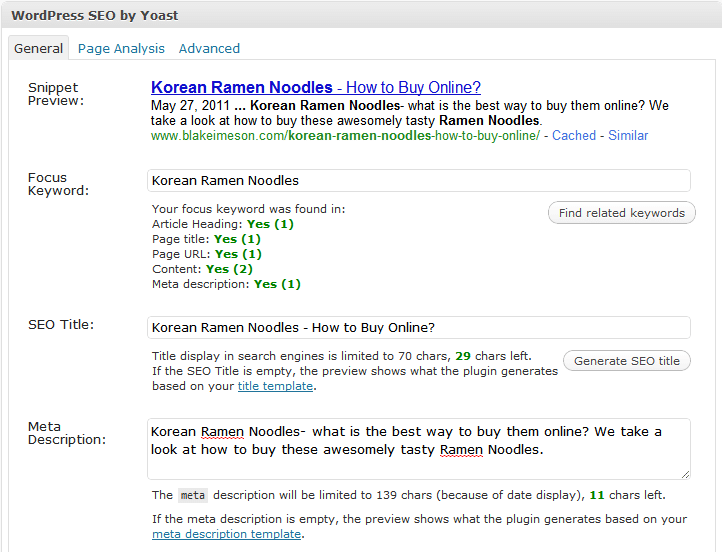
Task: Grab the Meta Description textarea resize handle
Action: point(685,474)
